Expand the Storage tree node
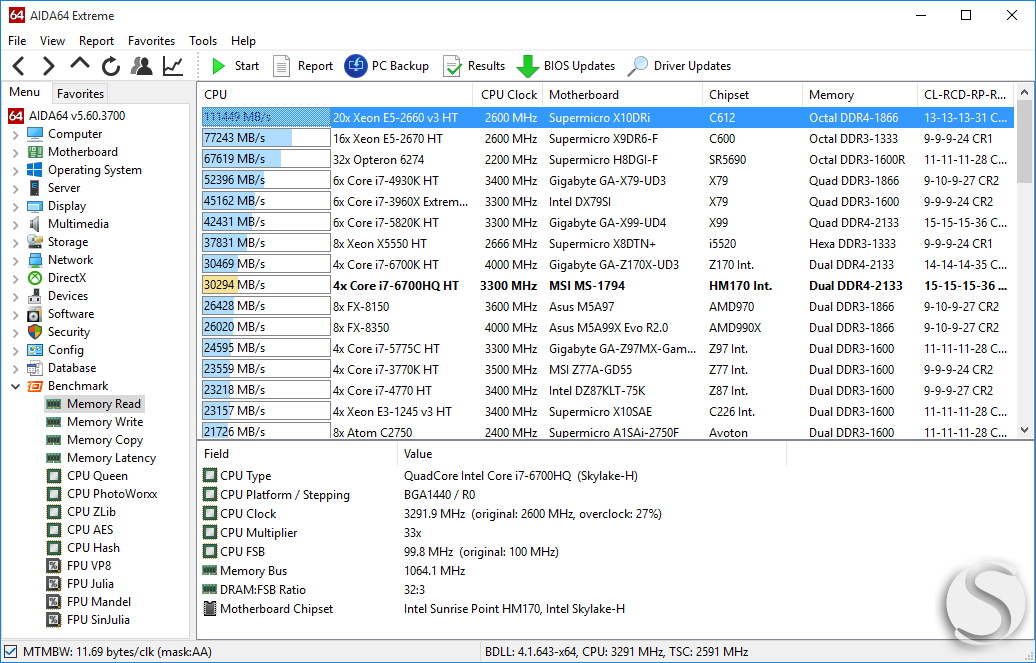The image size is (1036, 663). click(x=16, y=243)
